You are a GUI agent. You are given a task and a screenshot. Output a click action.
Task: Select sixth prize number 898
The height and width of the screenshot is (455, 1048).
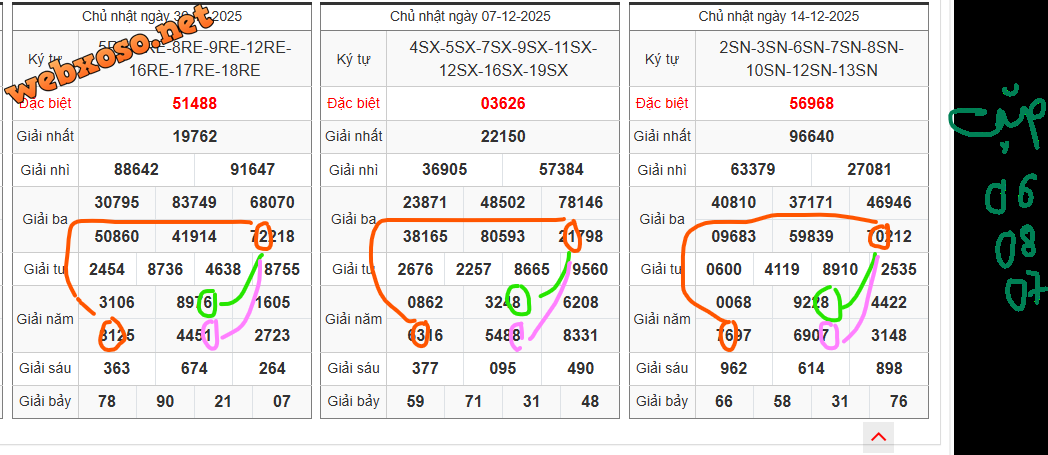[888, 368]
